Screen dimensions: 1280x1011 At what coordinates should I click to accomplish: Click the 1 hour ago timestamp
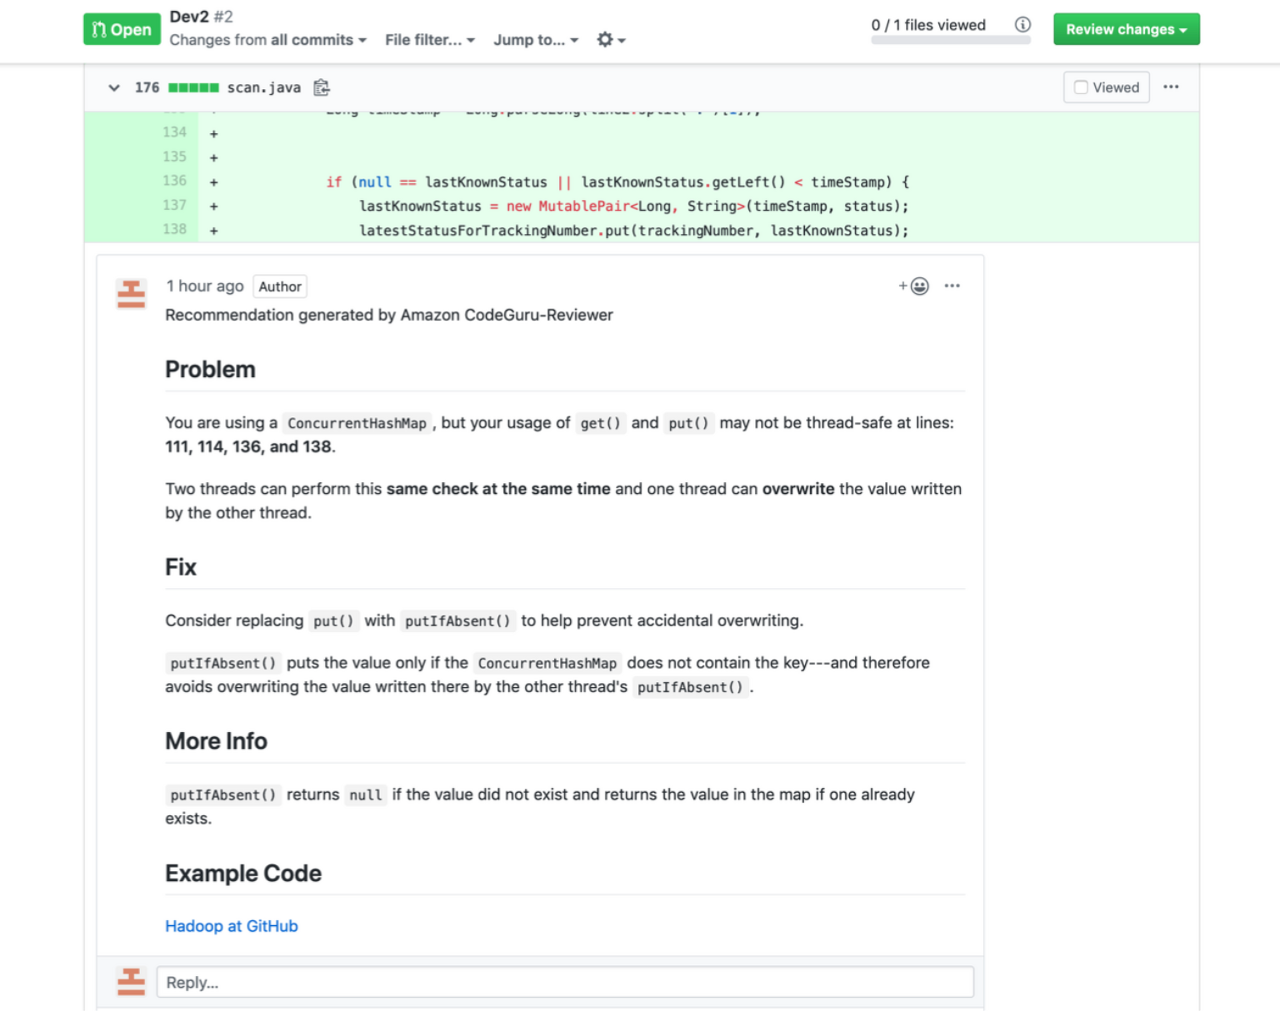point(205,286)
